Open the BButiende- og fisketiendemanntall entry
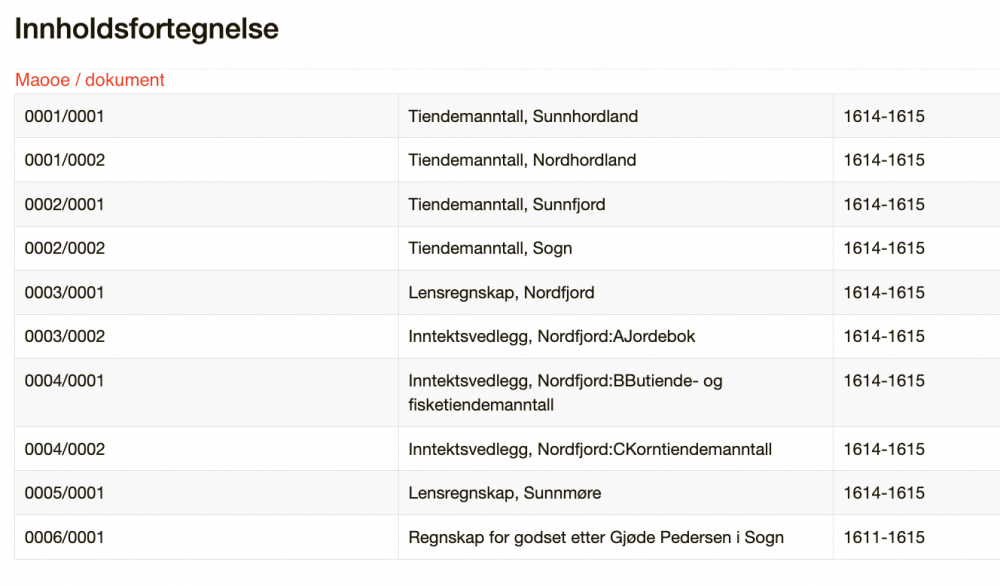Image resolution: width=1000 pixels, height=586 pixels. tap(565, 392)
